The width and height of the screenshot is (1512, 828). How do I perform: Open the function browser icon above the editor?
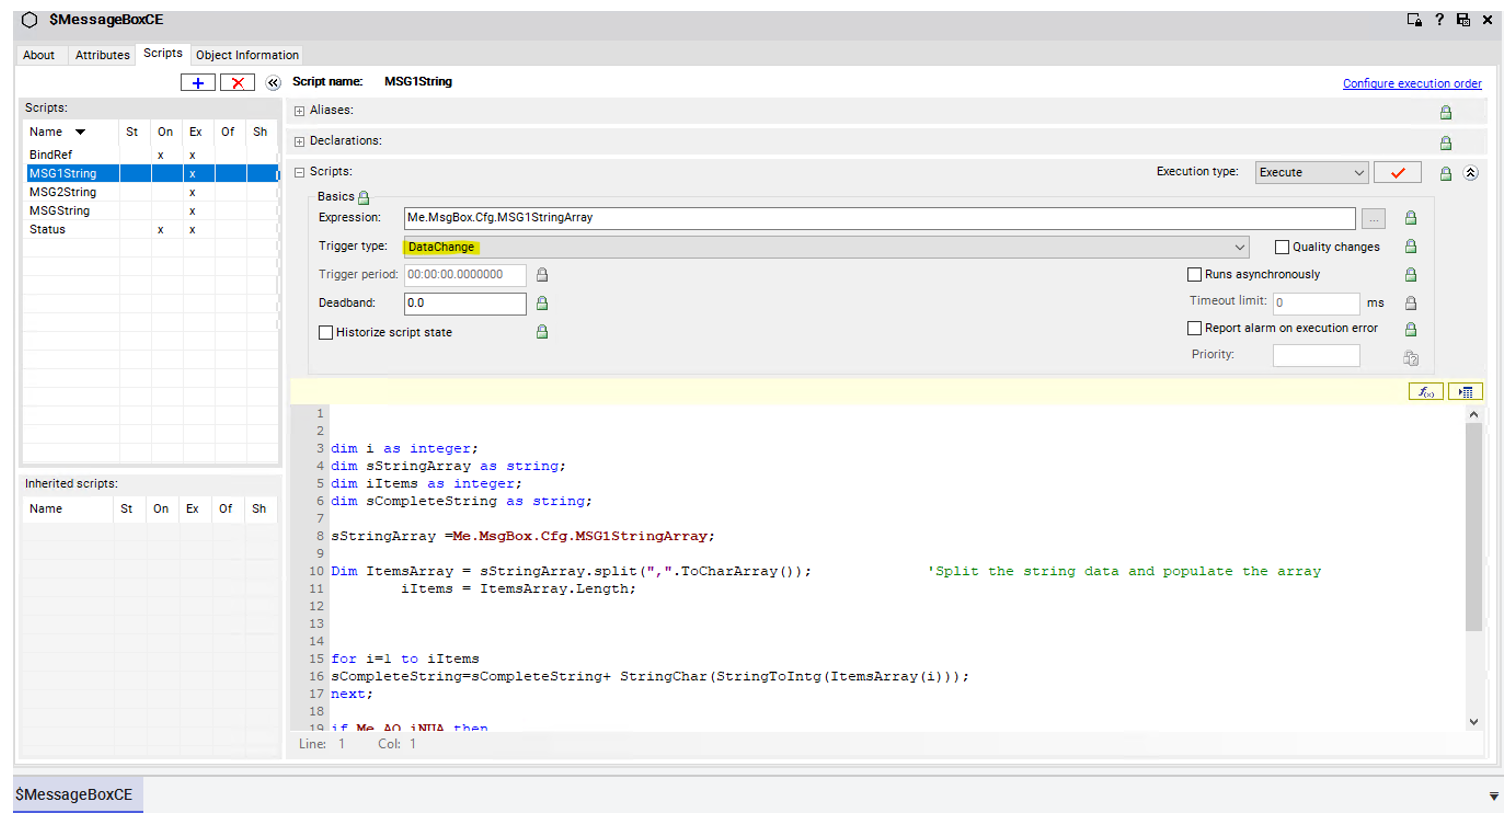pos(1426,392)
